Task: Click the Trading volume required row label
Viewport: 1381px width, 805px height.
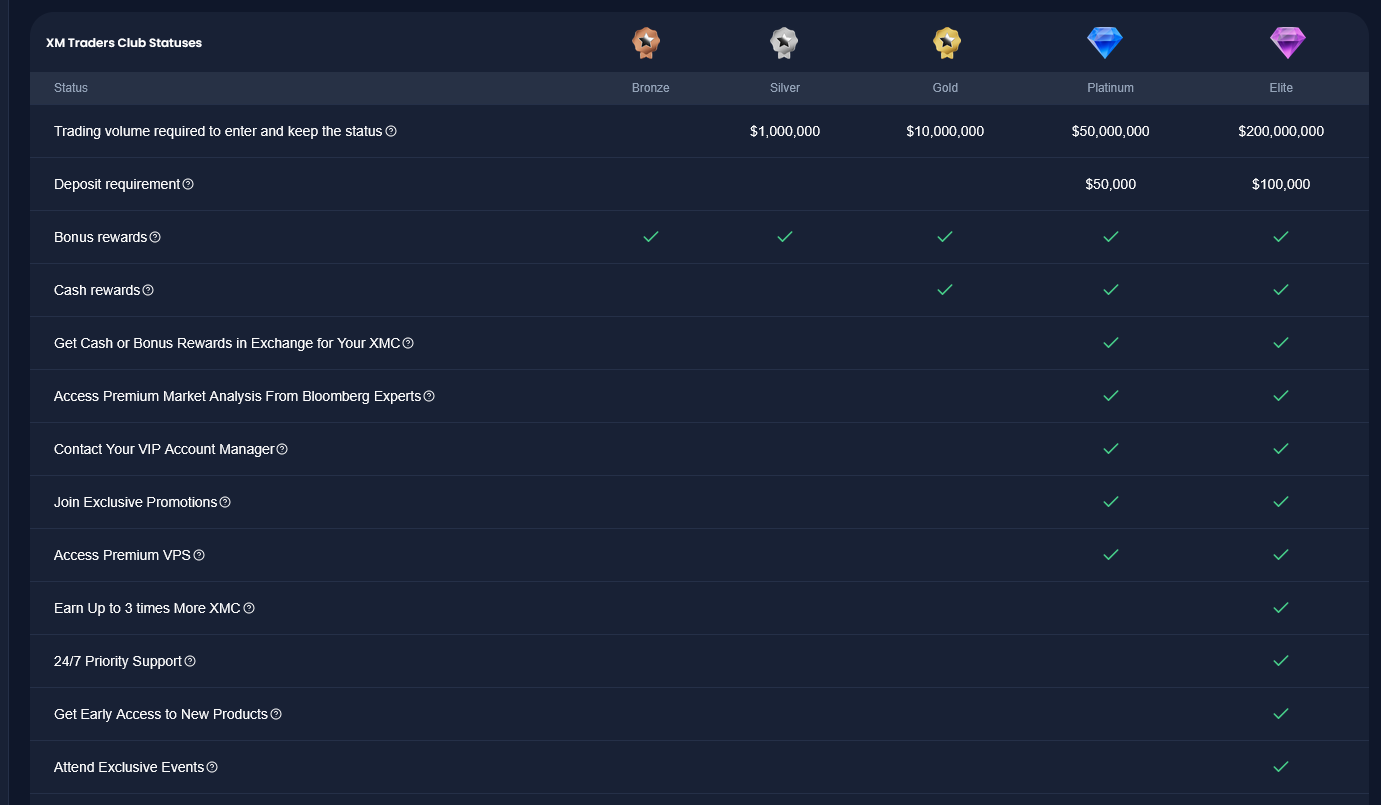Action: click(x=218, y=131)
